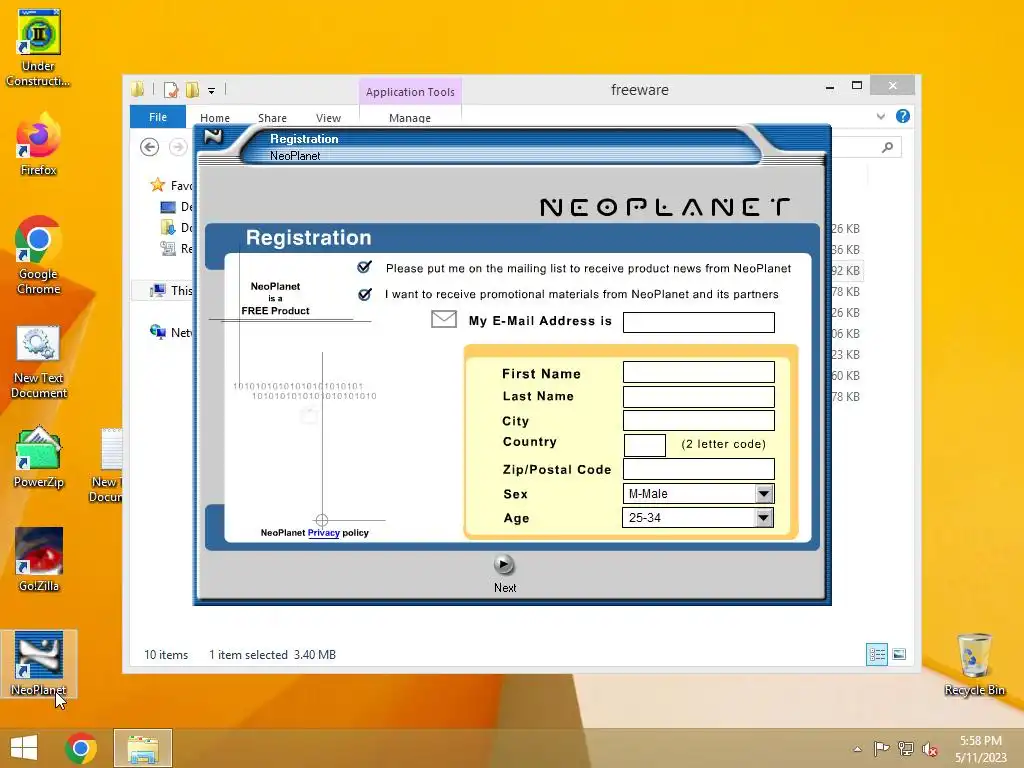Show hidden tray icons arrow
The height and width of the screenshot is (768, 1024).
click(857, 749)
